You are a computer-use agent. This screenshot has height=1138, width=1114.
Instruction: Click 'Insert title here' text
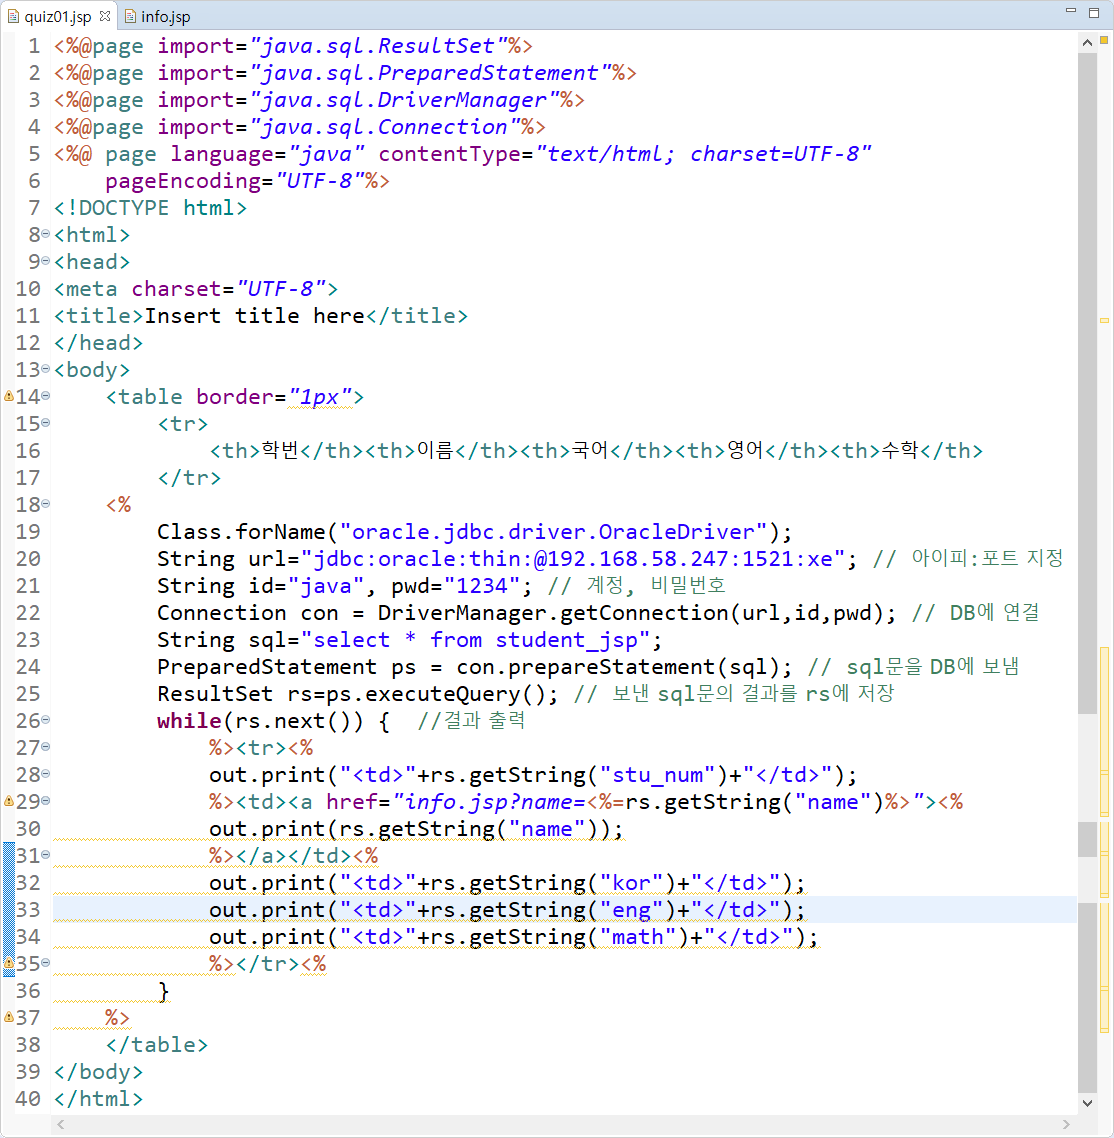[x=254, y=316]
